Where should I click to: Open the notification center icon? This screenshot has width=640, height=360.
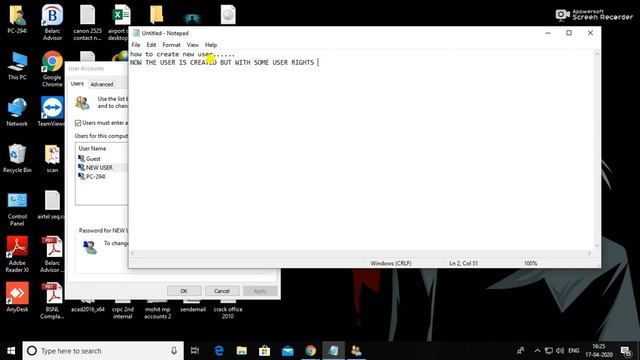tap(626, 351)
